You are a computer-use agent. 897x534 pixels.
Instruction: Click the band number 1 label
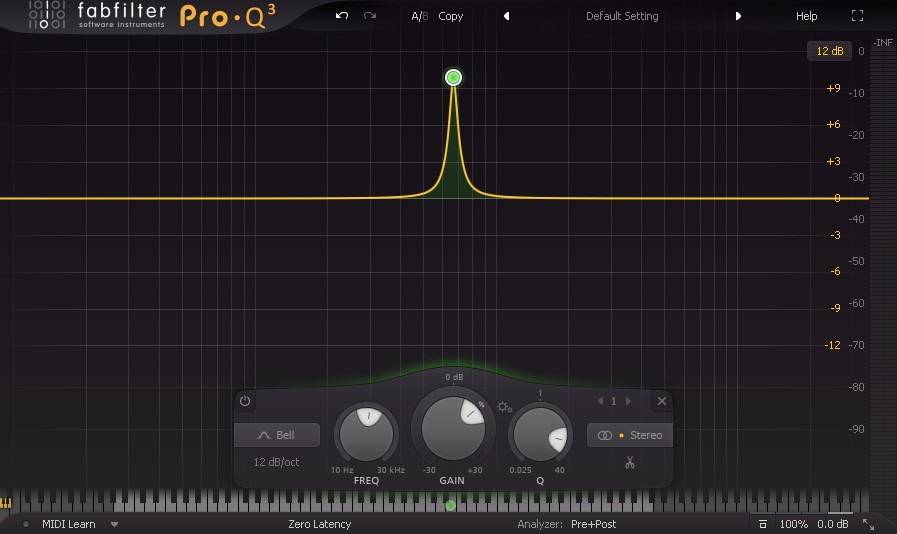[614, 401]
